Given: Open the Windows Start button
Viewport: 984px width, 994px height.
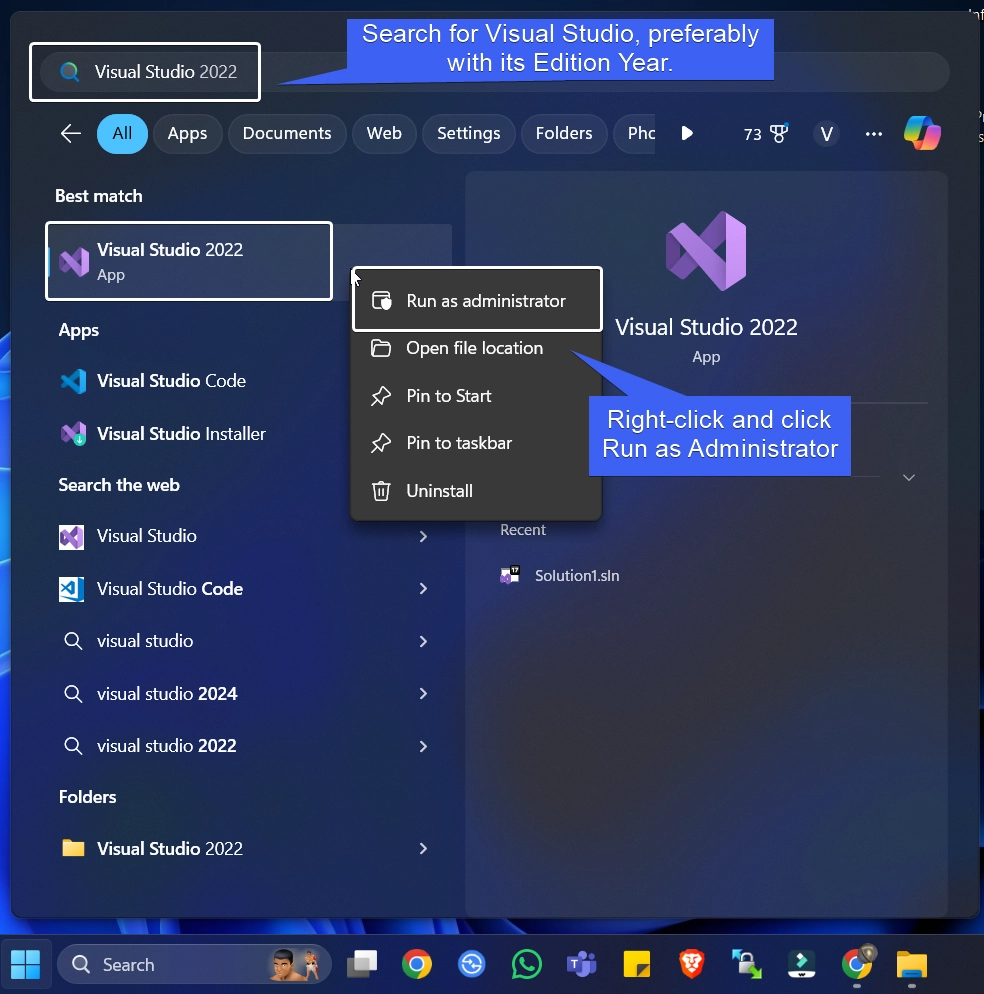Looking at the screenshot, I should point(25,964).
